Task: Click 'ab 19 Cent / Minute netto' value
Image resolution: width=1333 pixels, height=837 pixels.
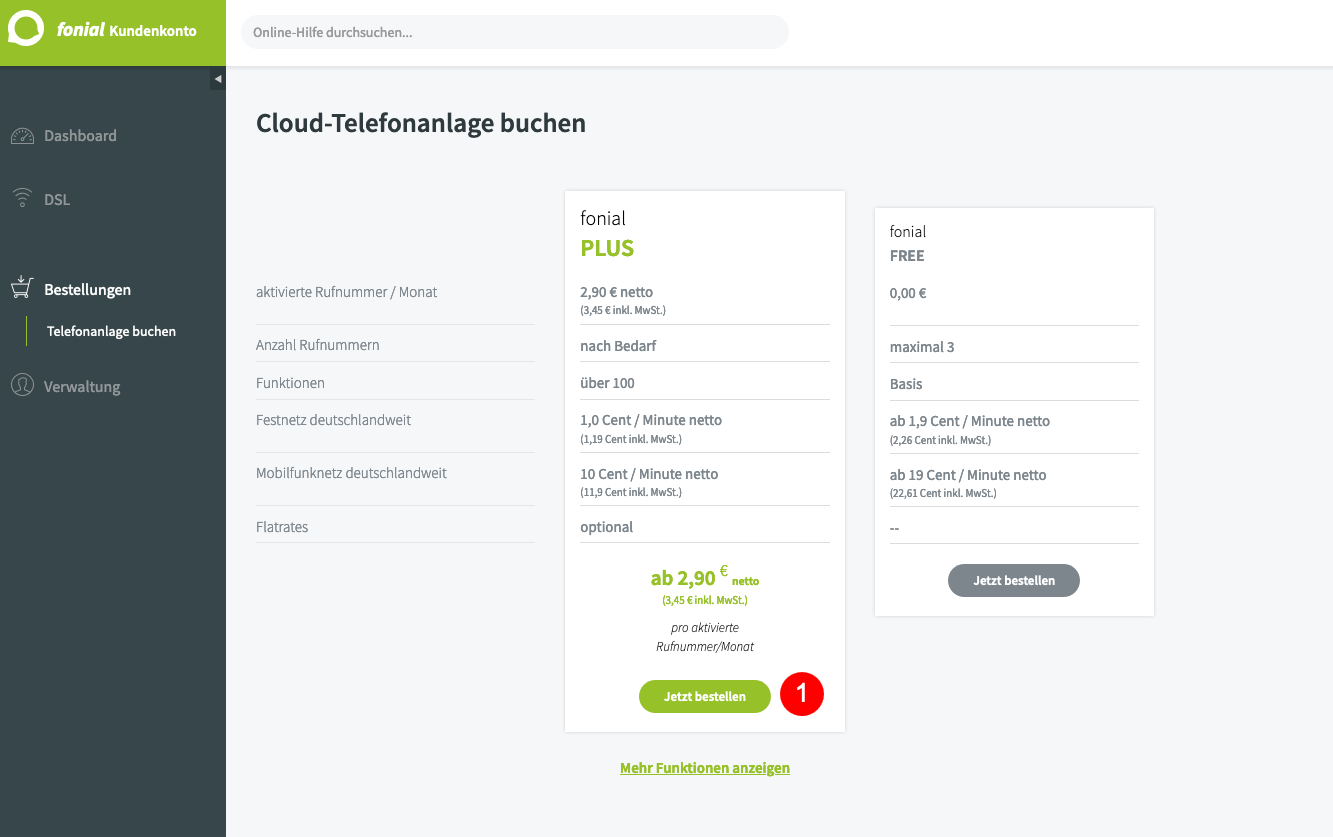Action: 968,475
